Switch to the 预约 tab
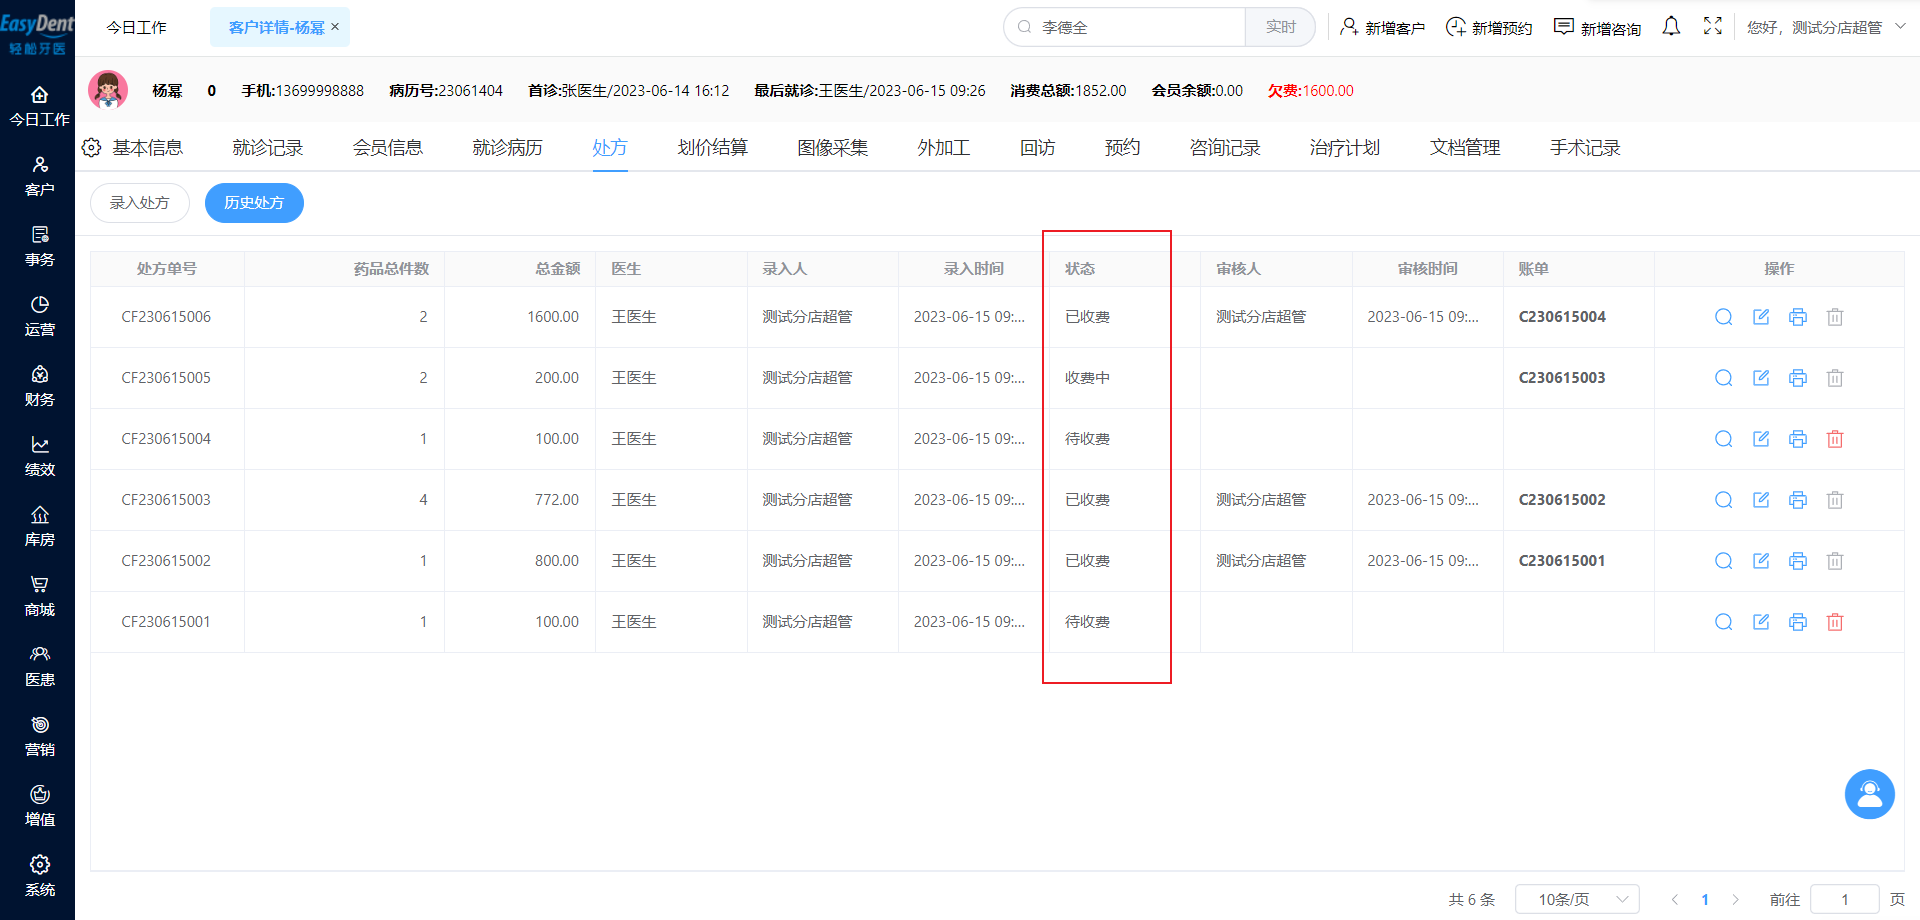Image resolution: width=1920 pixels, height=920 pixels. pyautogui.click(x=1122, y=148)
